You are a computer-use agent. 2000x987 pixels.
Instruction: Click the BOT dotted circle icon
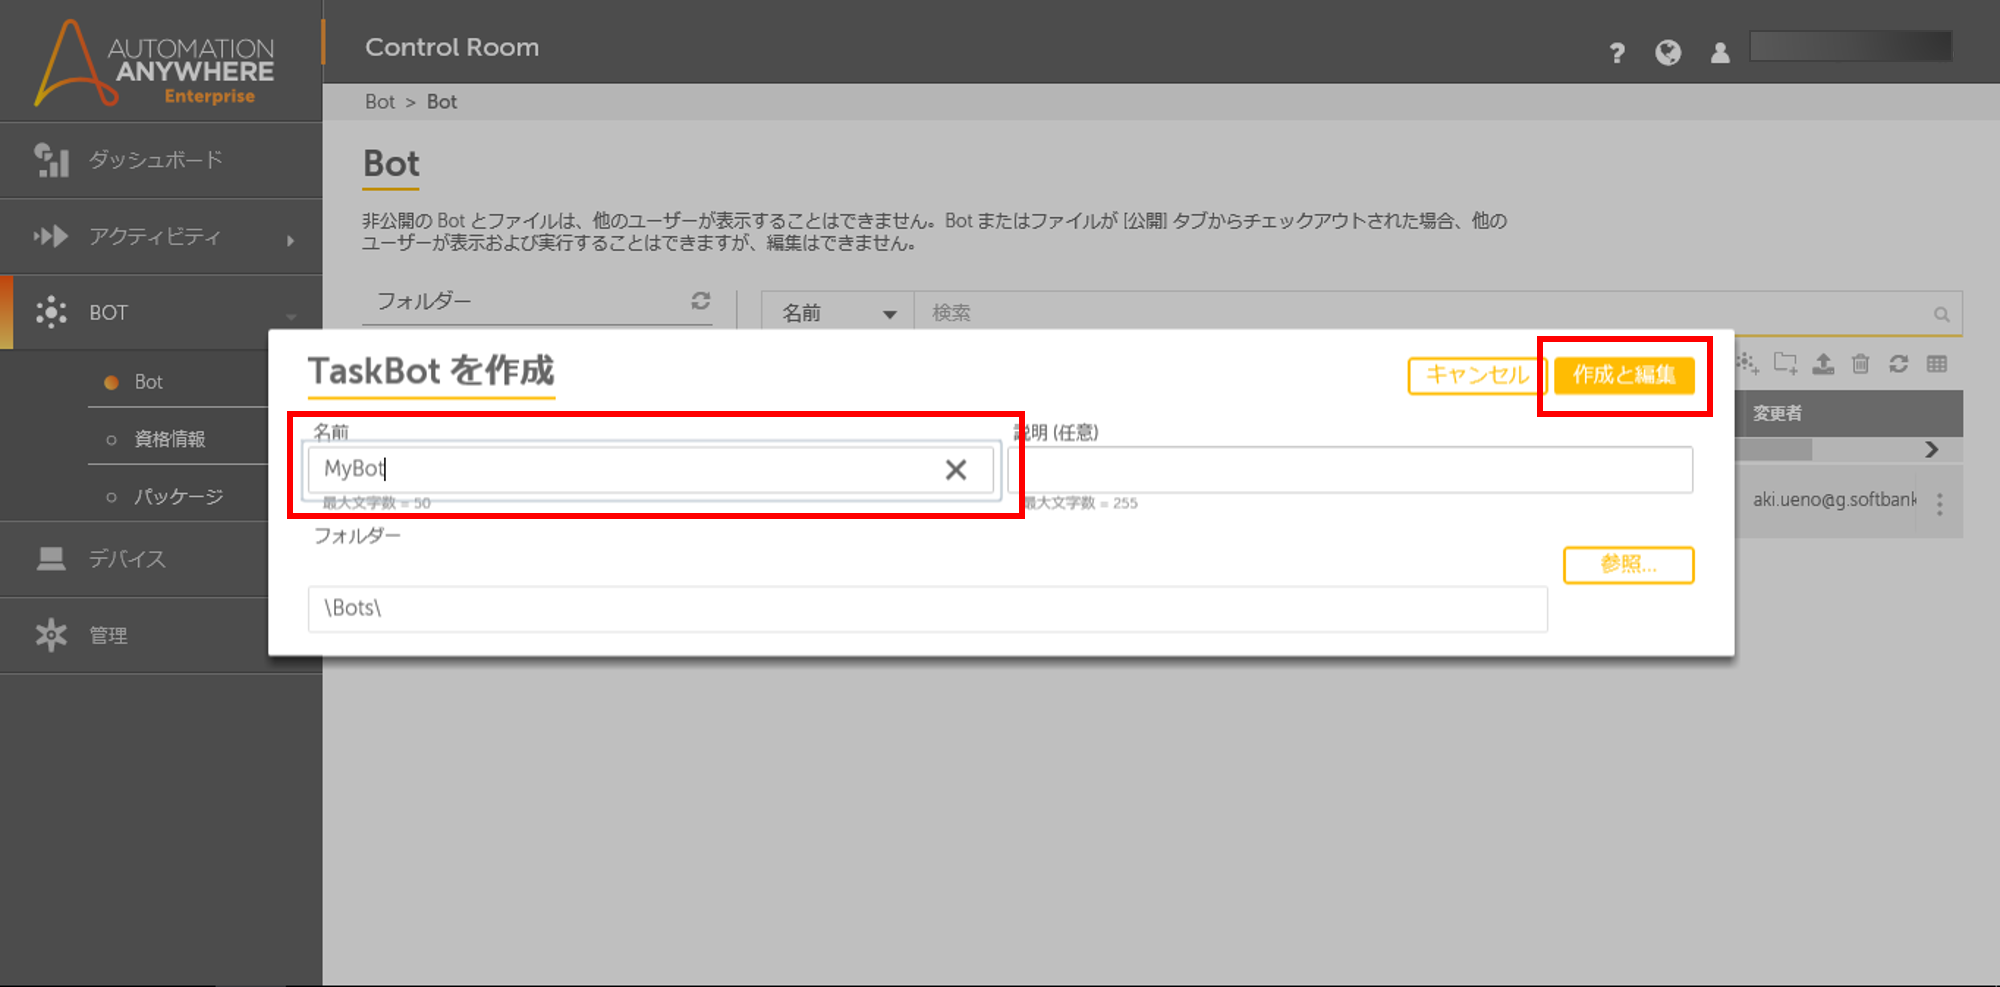51,312
